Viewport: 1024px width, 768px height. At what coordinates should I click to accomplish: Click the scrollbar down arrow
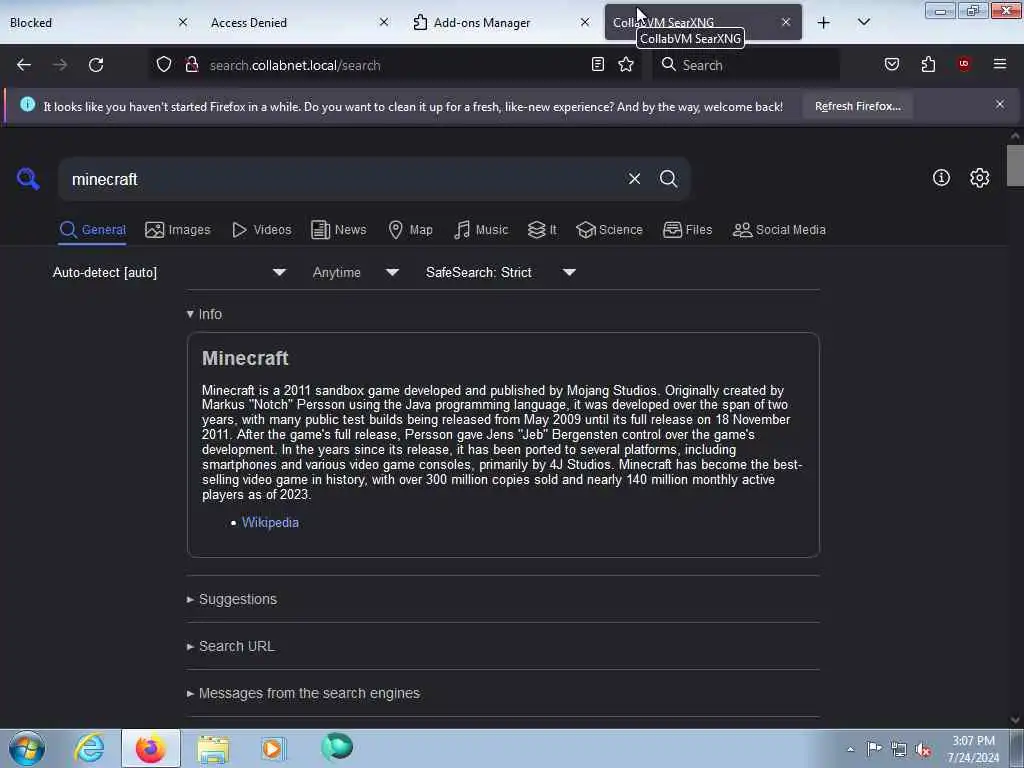pyautogui.click(x=1015, y=720)
